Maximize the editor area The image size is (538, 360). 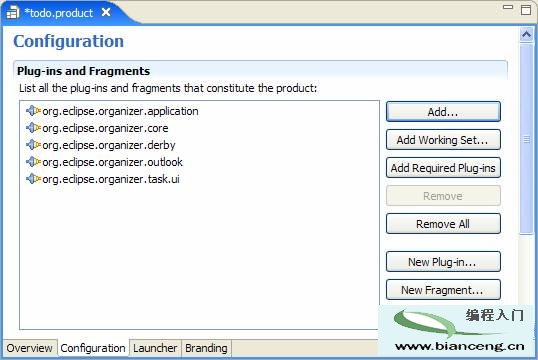[x=526, y=10]
